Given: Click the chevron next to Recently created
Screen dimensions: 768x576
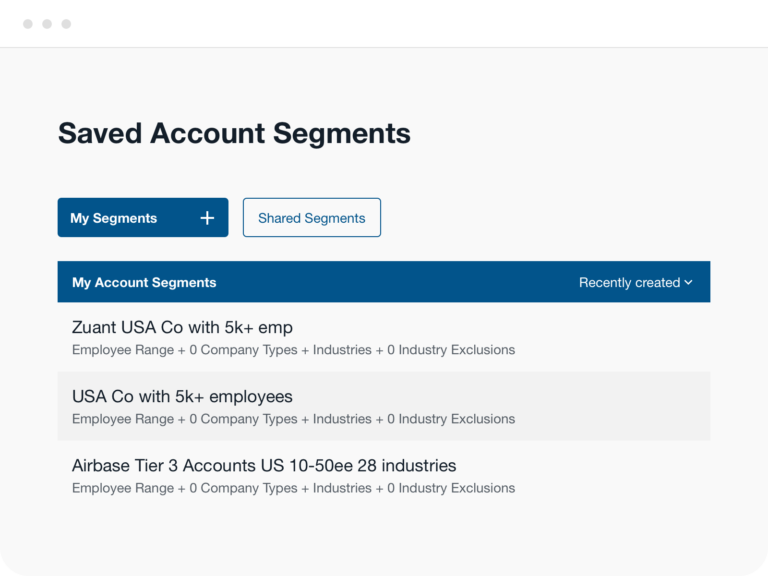Looking at the screenshot, I should tap(688, 283).
